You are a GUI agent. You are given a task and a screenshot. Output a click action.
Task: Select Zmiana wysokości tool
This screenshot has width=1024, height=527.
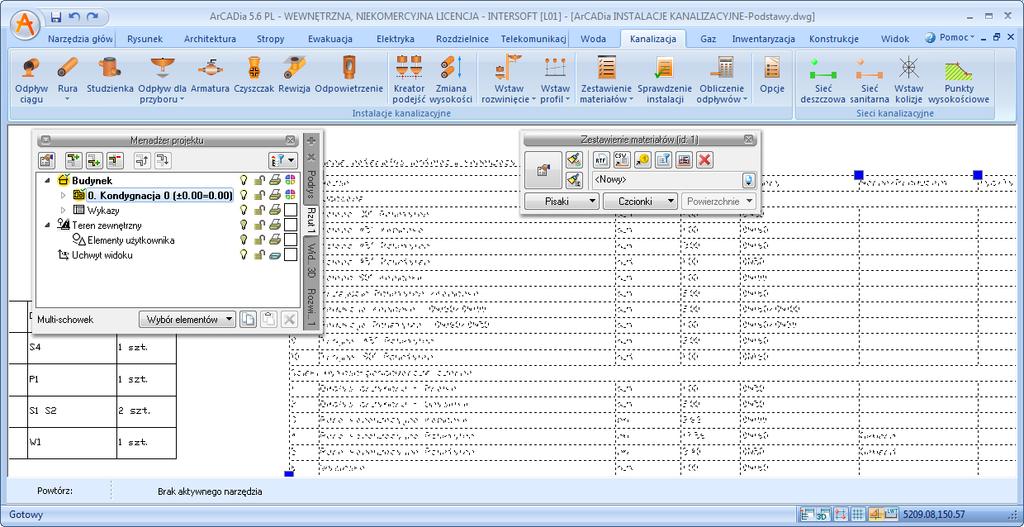click(453, 80)
